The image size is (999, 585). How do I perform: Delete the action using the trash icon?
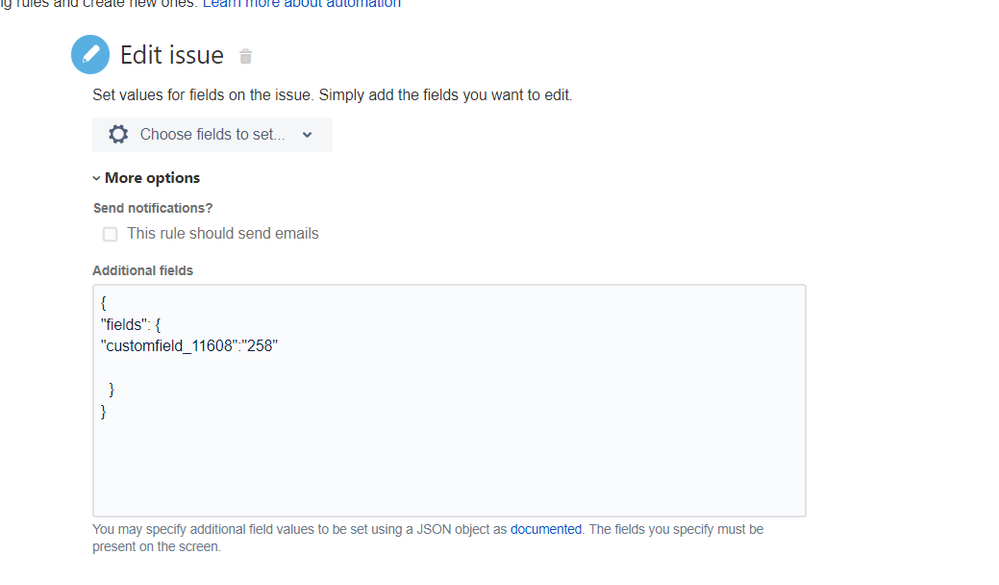(245, 56)
